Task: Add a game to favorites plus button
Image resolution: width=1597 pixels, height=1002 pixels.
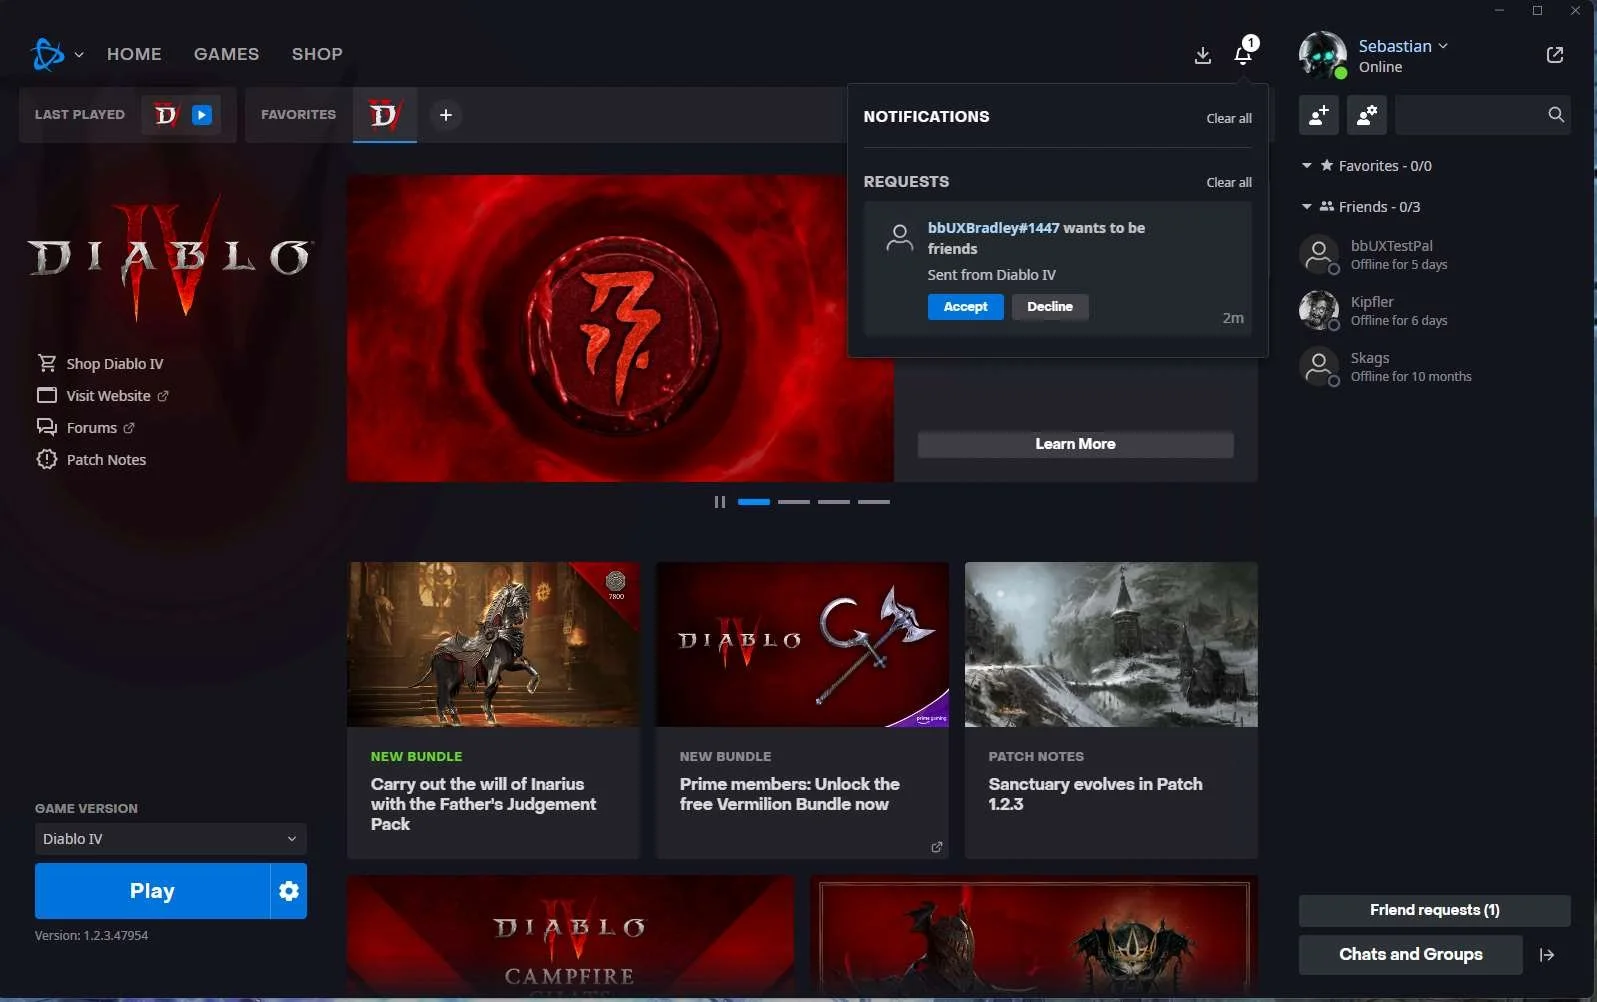Action: pyautogui.click(x=446, y=115)
